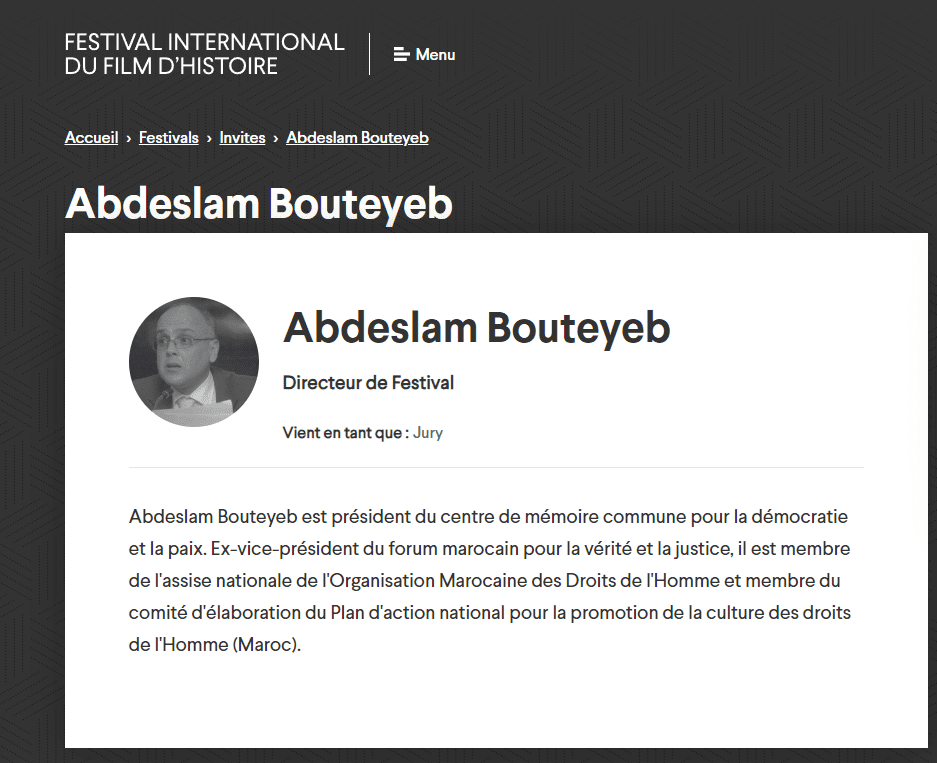
Task: Navigate to the Invites breadcrumb
Action: click(242, 137)
